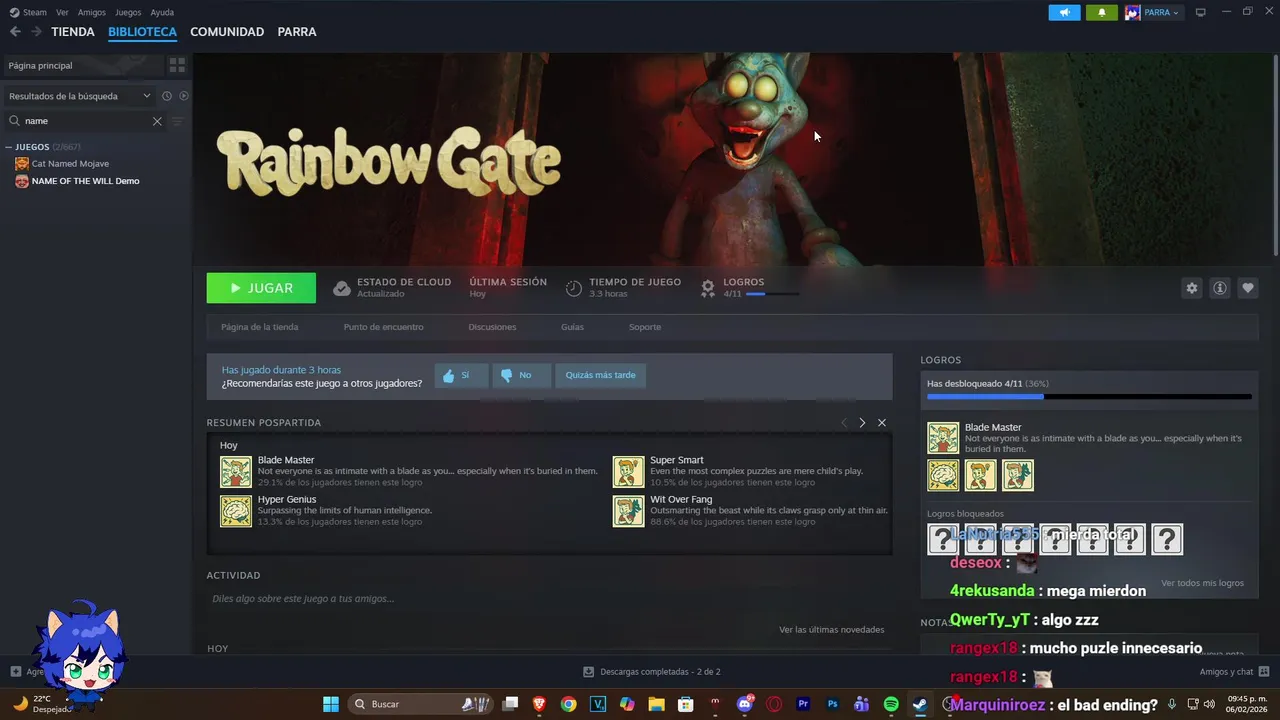
Task: Open Spotify from the taskbar
Action: tap(891, 704)
